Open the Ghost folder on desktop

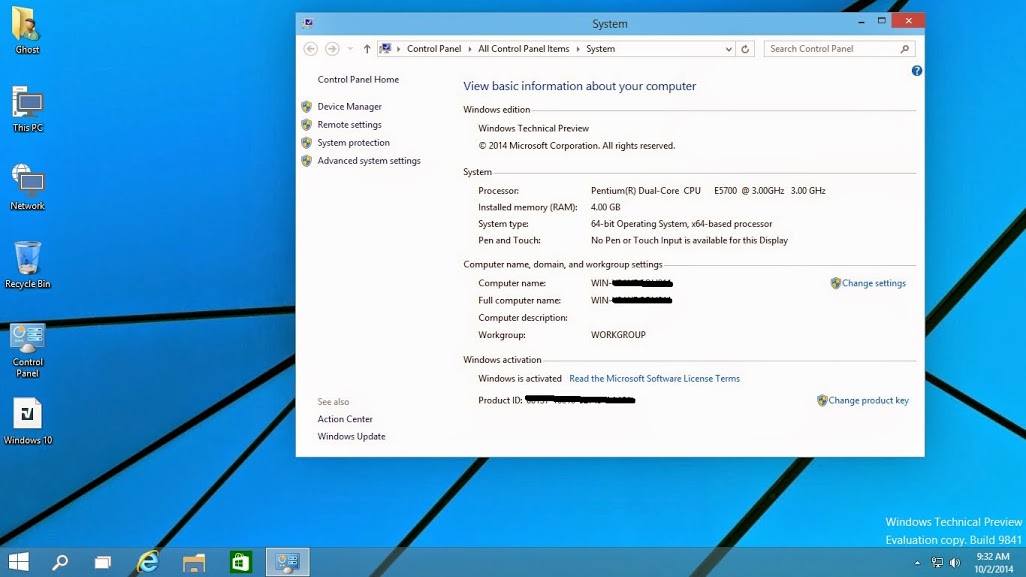27,30
